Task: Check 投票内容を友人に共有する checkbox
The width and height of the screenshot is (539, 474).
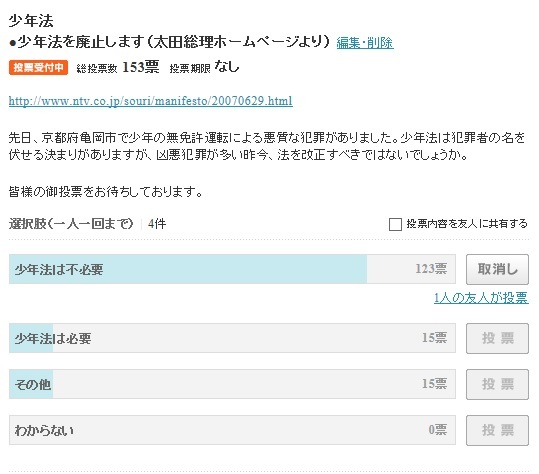Action: (x=395, y=224)
